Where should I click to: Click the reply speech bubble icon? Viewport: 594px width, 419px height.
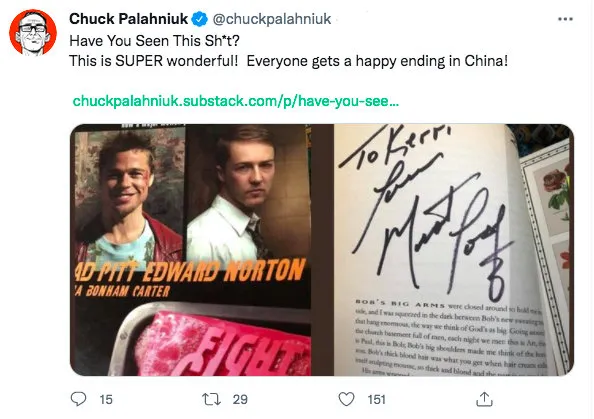[x=78, y=399]
